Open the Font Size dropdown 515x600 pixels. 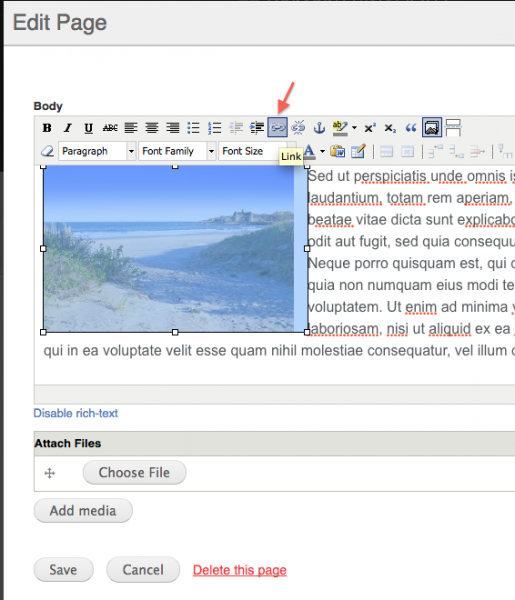(253, 151)
